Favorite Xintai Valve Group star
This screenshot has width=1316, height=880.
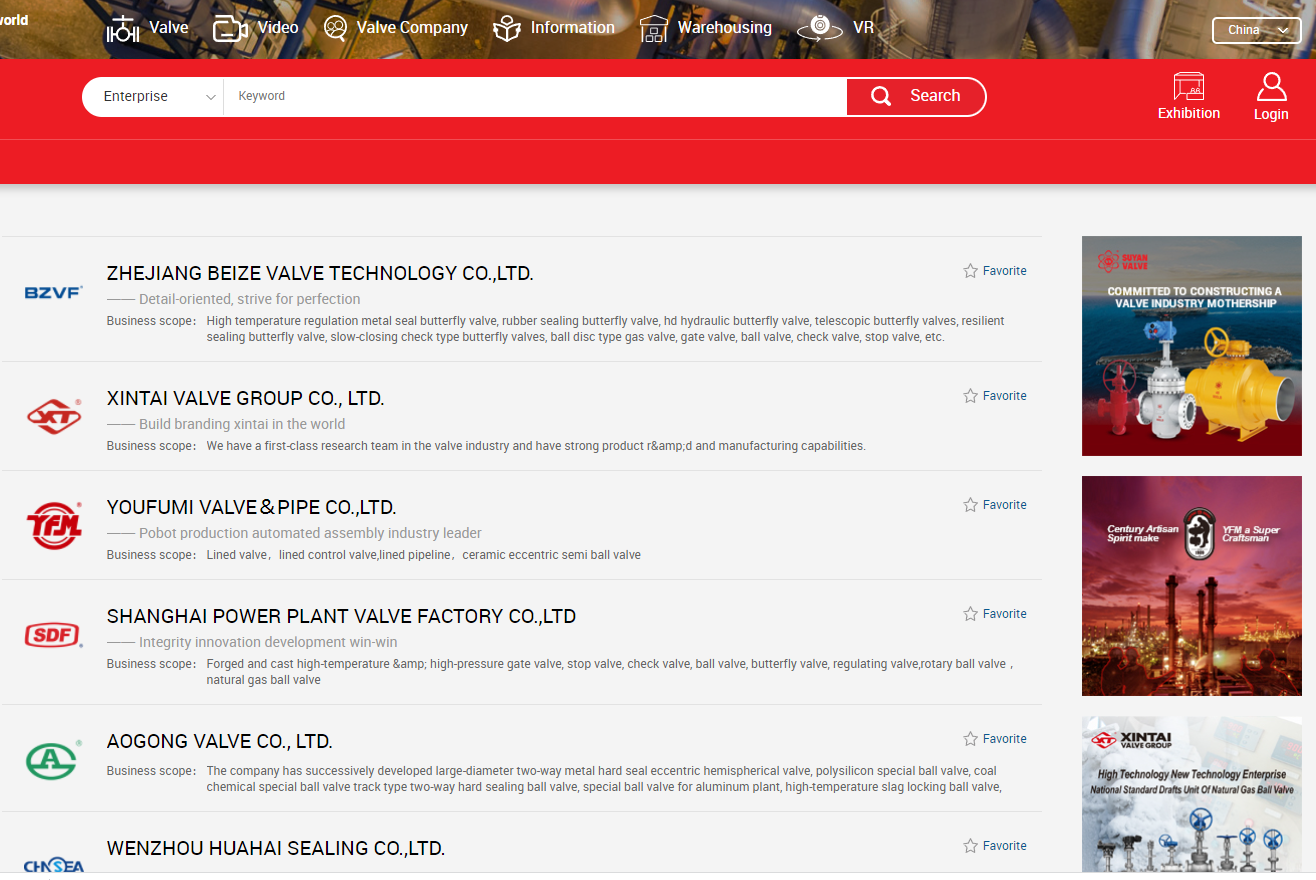point(970,396)
